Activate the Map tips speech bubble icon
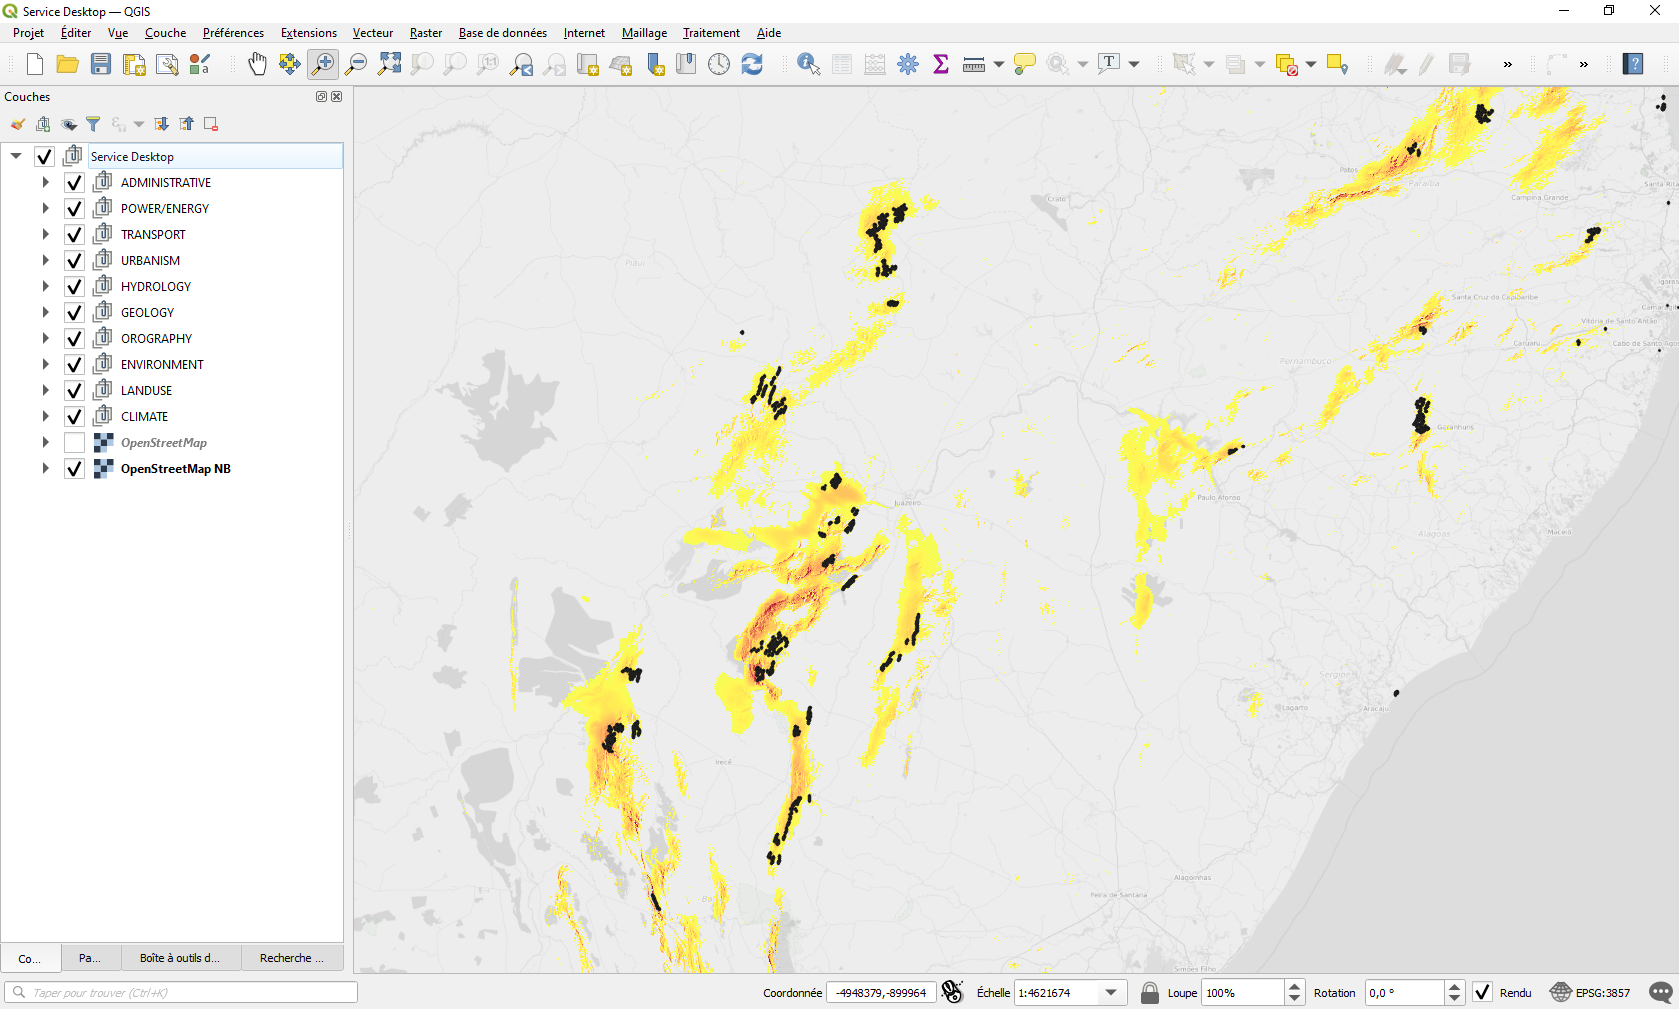The image size is (1679, 1009). point(1024,64)
